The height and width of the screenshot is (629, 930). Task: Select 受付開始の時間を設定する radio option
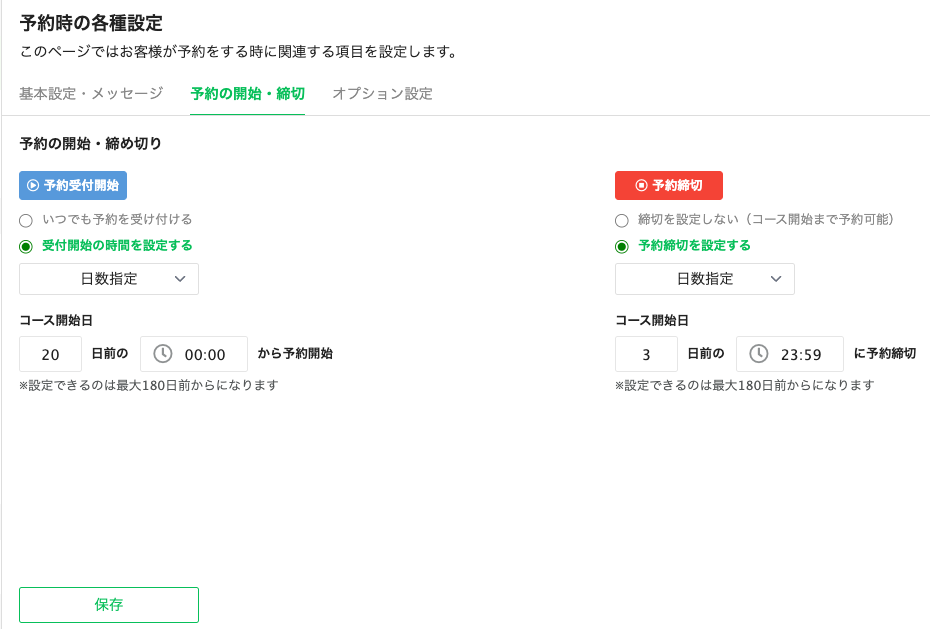(x=26, y=246)
